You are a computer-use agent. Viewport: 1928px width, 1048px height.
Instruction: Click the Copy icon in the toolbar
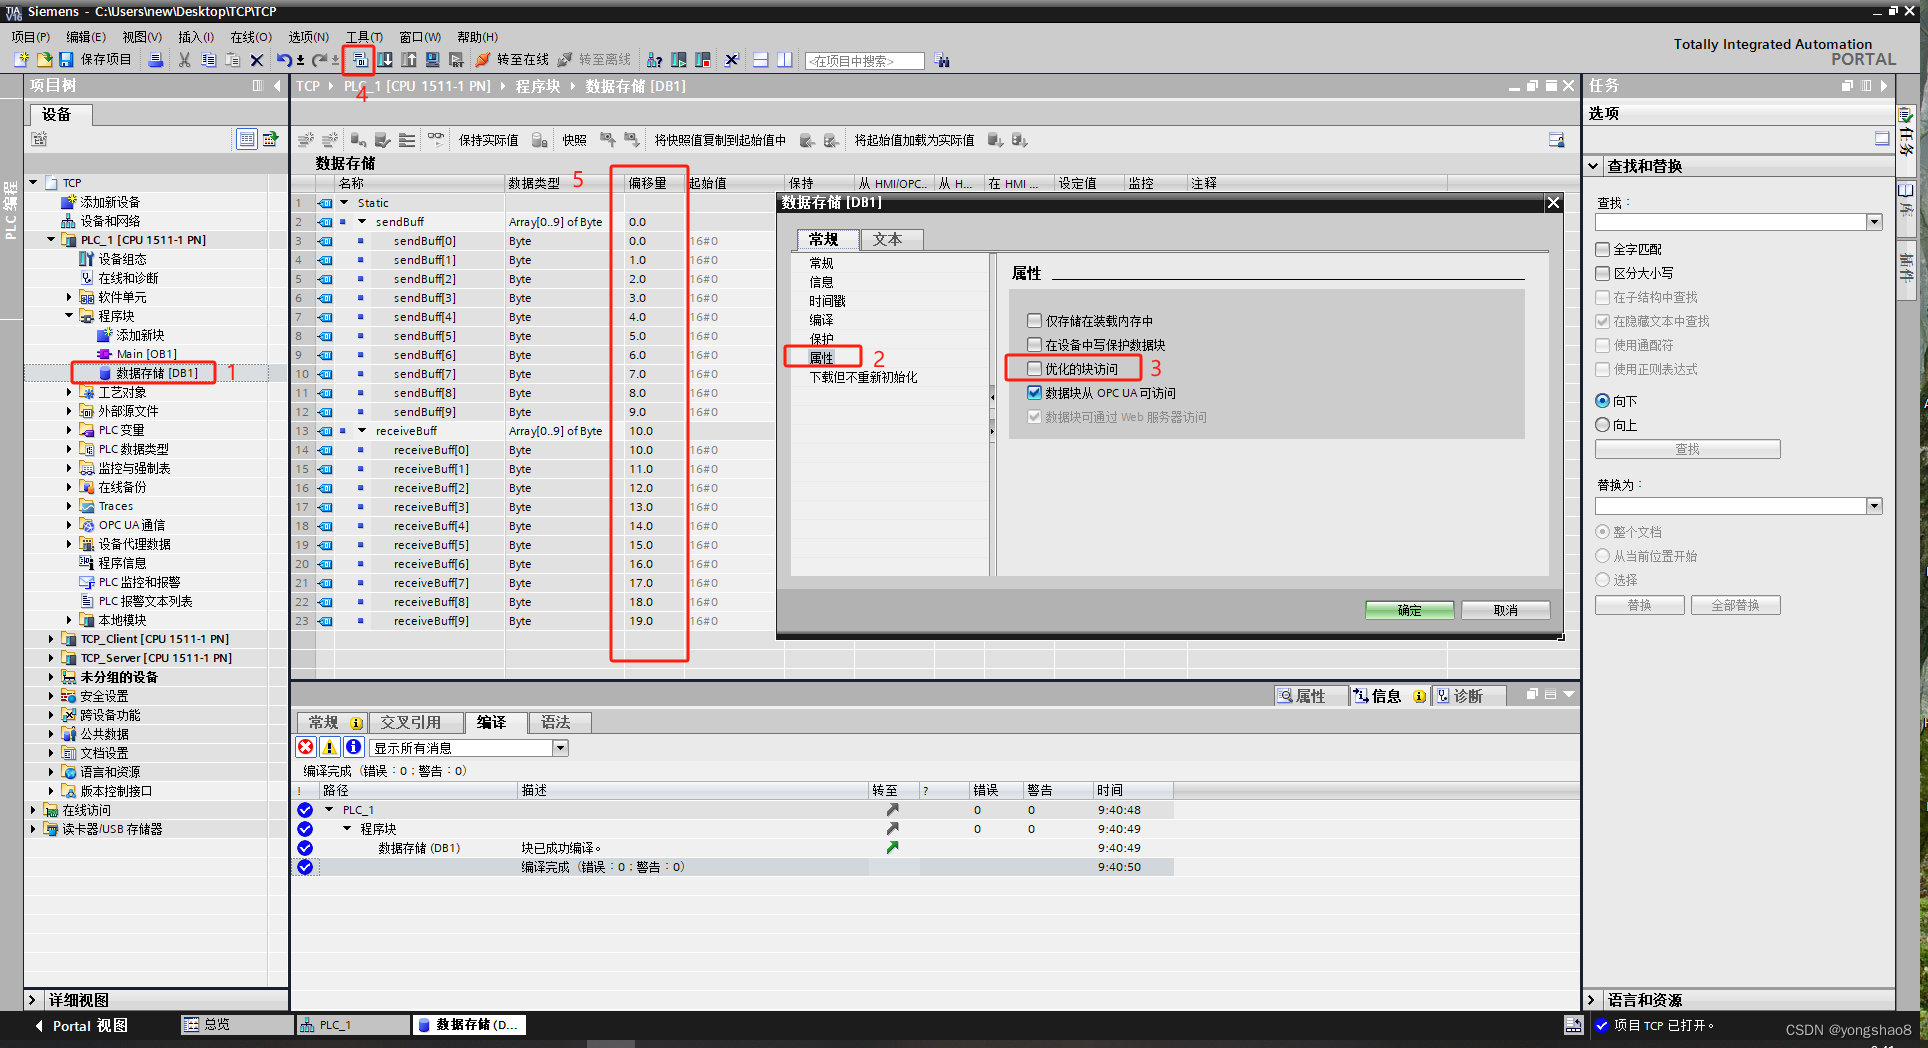[208, 60]
